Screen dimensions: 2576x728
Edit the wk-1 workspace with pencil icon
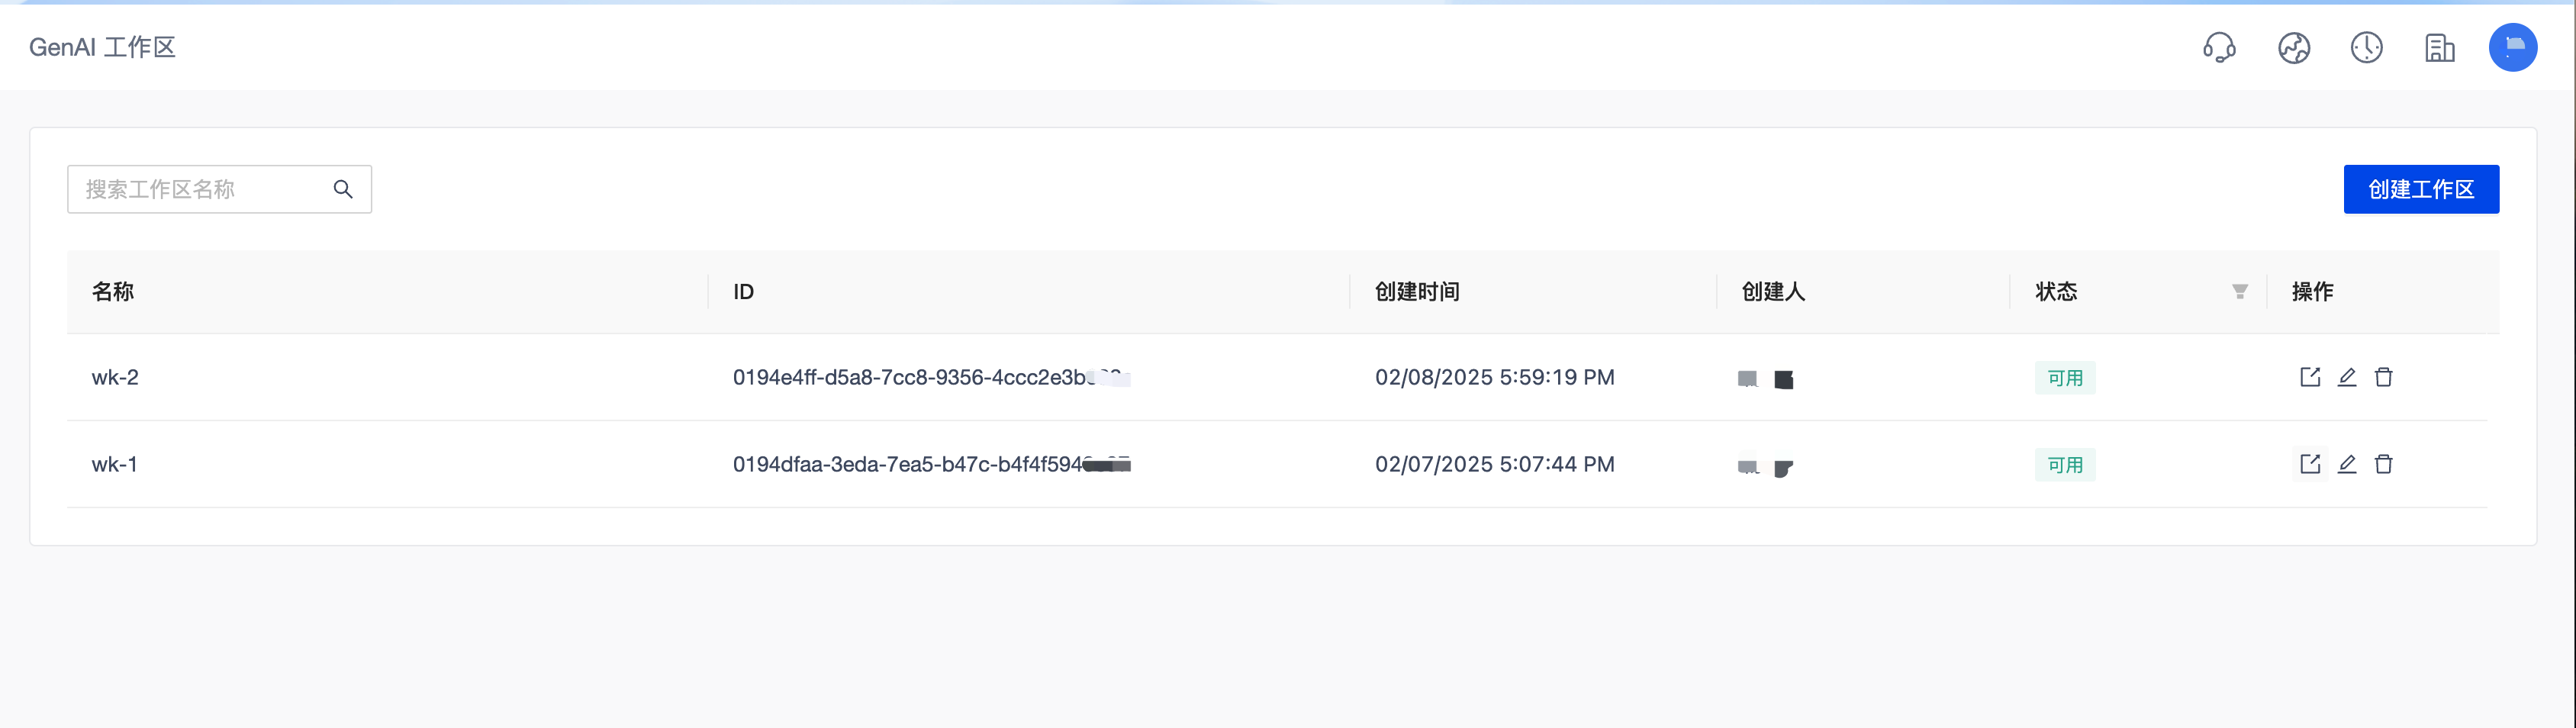(x=2347, y=464)
